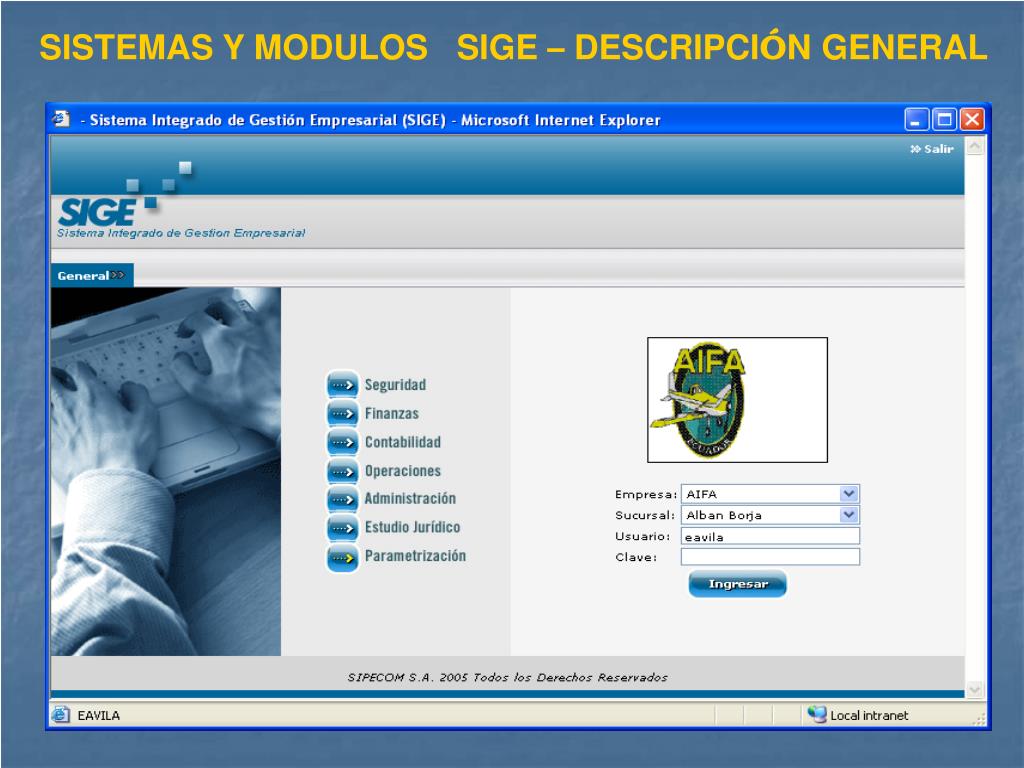Click the EAVILA status bar text
Viewport: 1024px width, 768px height.
pyautogui.click(x=99, y=716)
